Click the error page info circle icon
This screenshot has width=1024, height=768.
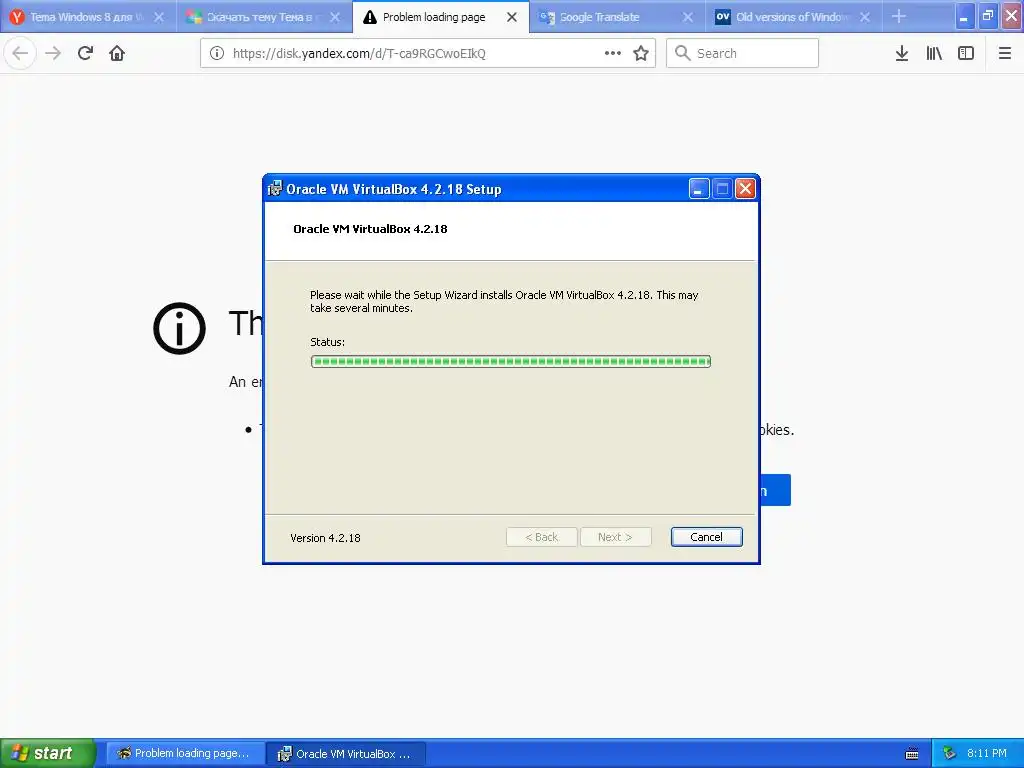[179, 328]
